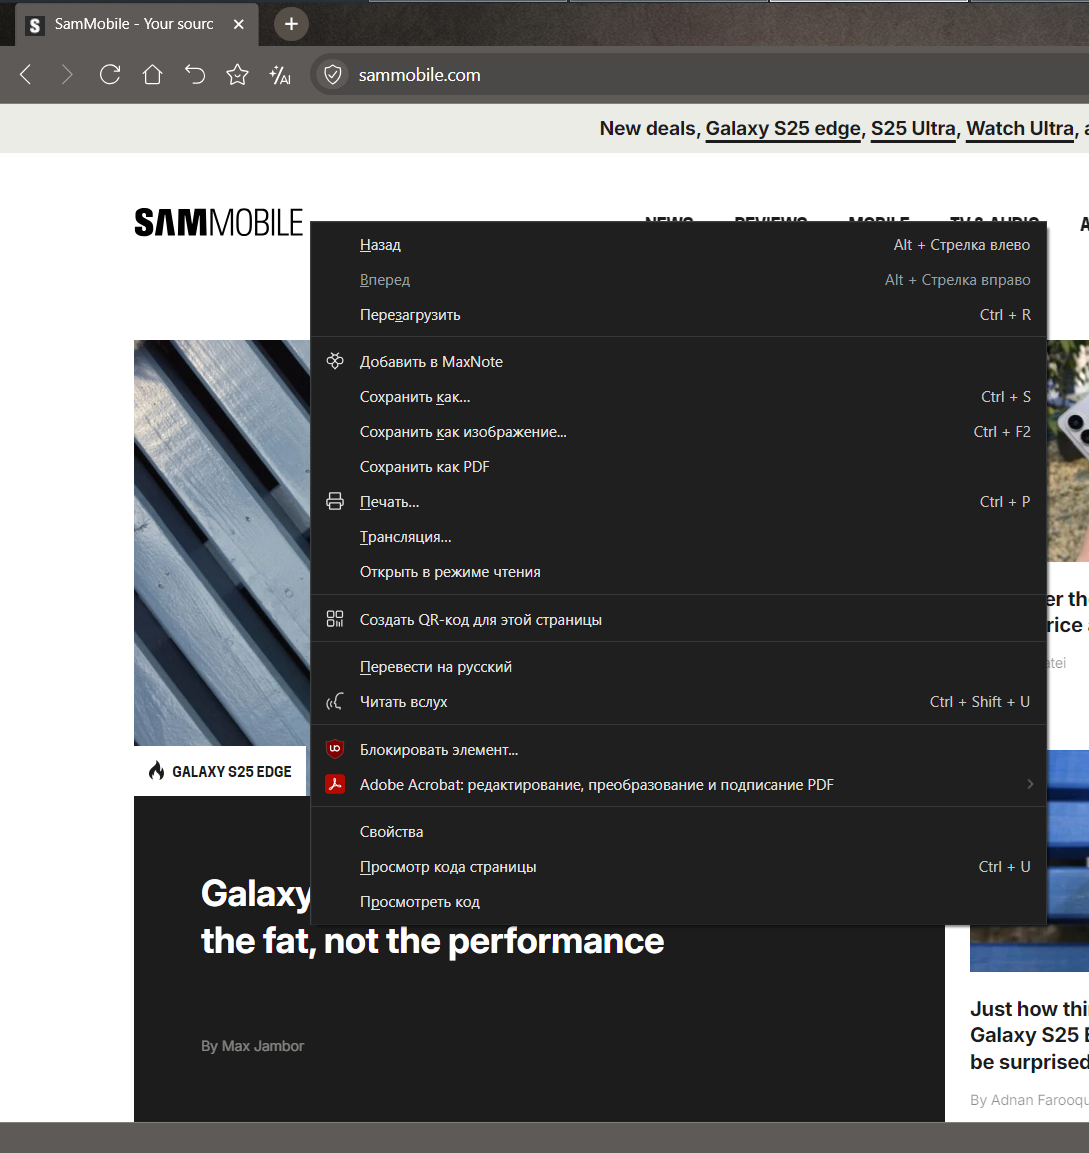Open the 'Just how thi...' article headline
The height and width of the screenshot is (1153, 1089).
coord(1029,1035)
